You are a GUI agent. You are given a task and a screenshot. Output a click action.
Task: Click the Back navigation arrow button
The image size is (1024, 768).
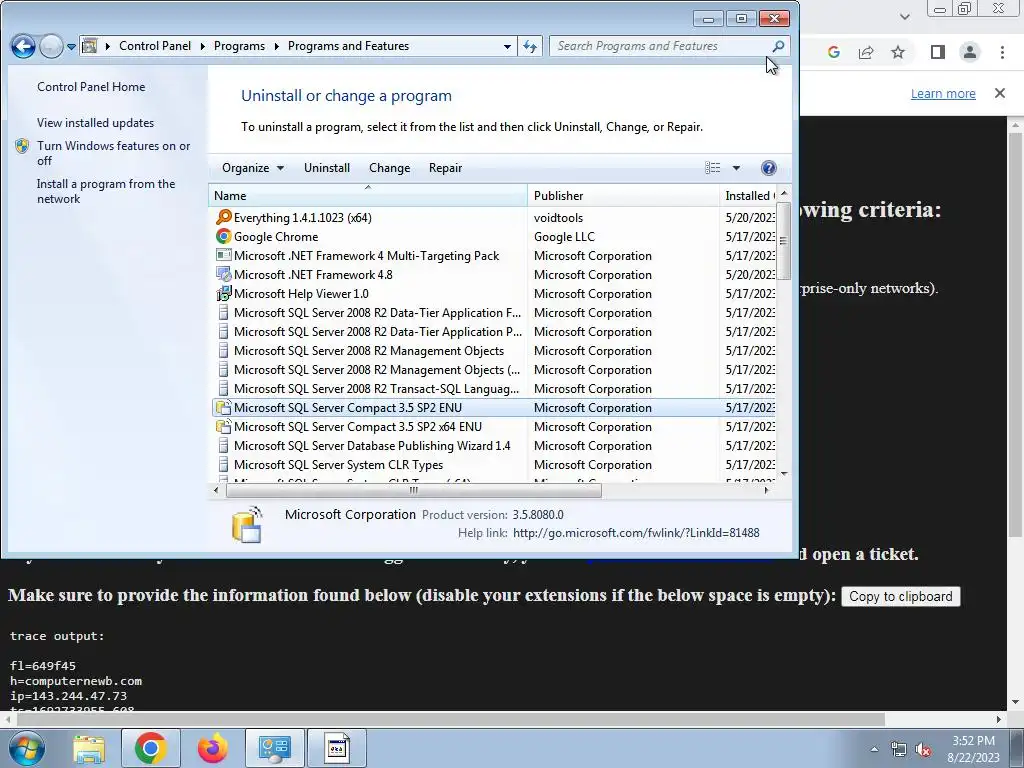(23, 46)
